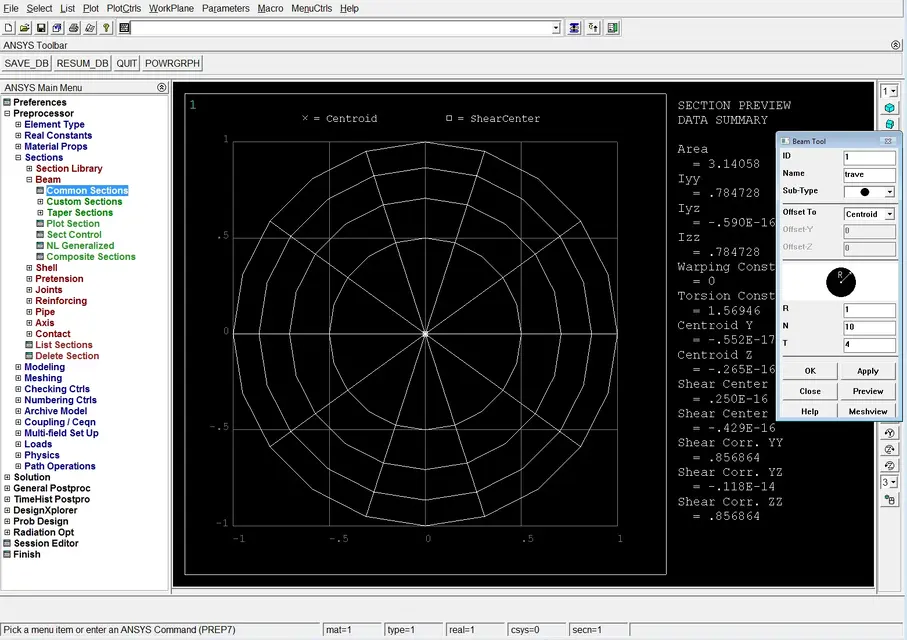Collapse the ANSYS Toolbar panel icon
This screenshot has height=640, width=907.
click(895, 45)
